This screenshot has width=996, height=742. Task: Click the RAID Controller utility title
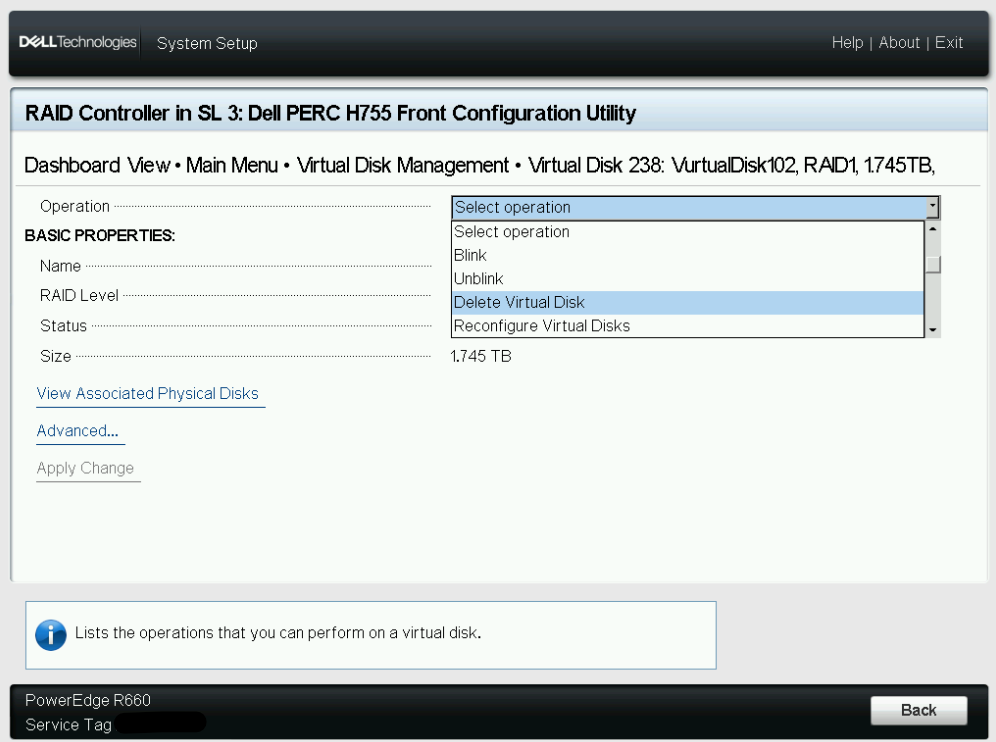click(330, 113)
